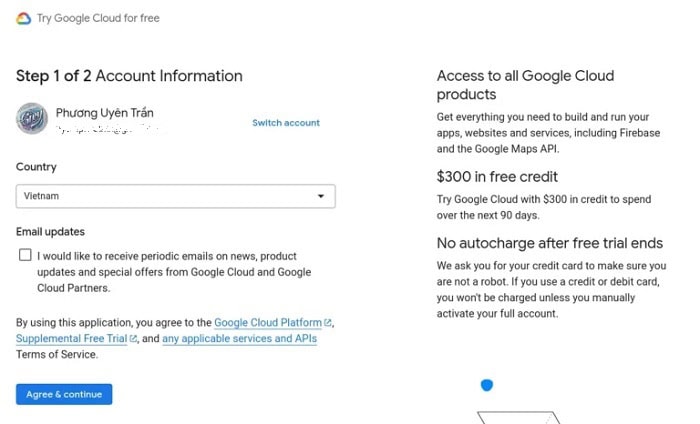Screen dimensions: 700x424
Task: Click external-link icon after Supplemental Free Trial
Action: [133, 338]
